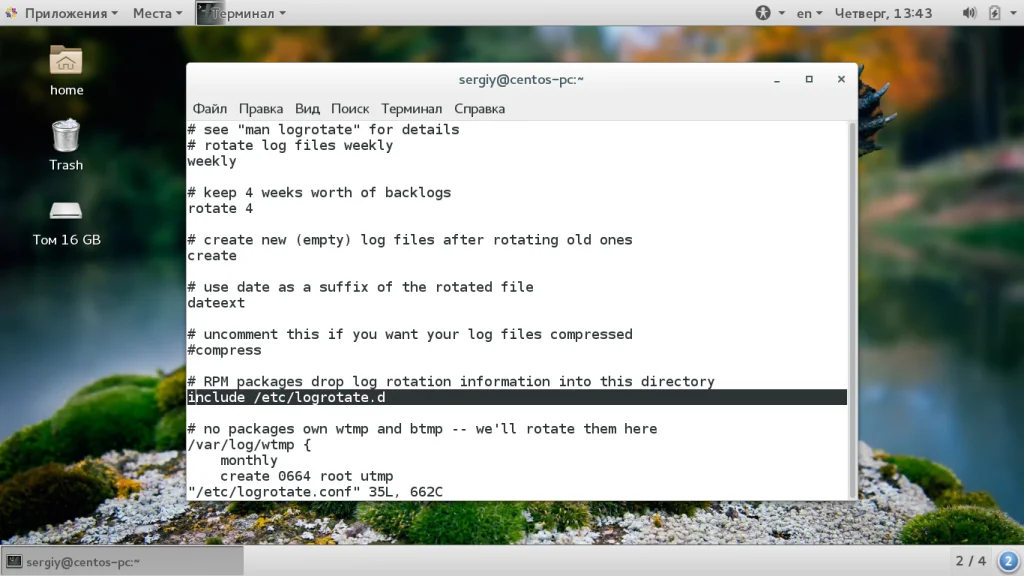This screenshot has width=1024, height=576.
Task: Open the en keyboard layout dropdown
Action: pyautogui.click(x=809, y=13)
